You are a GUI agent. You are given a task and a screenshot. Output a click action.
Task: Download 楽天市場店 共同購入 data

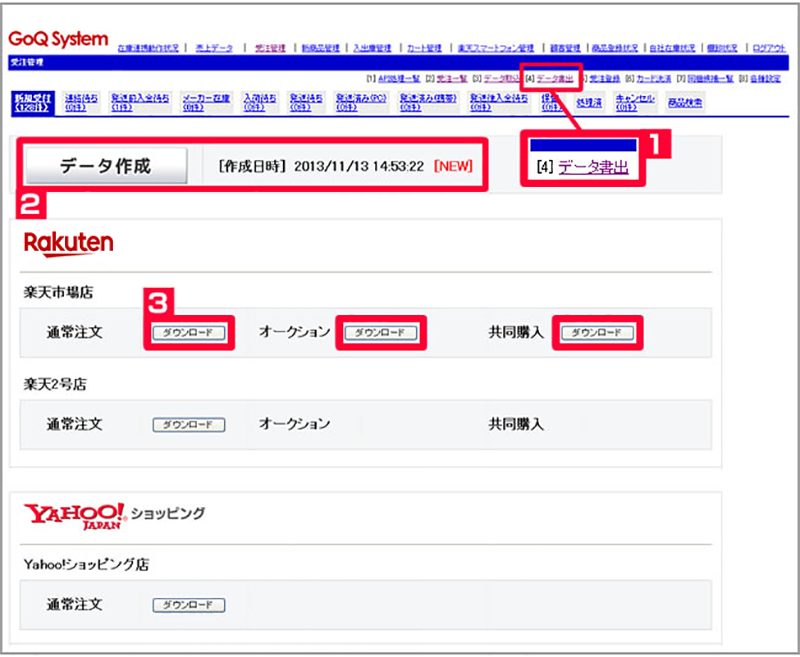(597, 333)
